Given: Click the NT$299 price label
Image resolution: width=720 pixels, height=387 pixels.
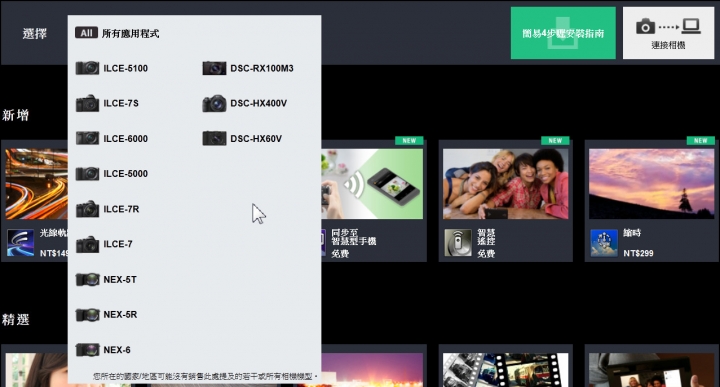Looking at the screenshot, I should click(638, 253).
